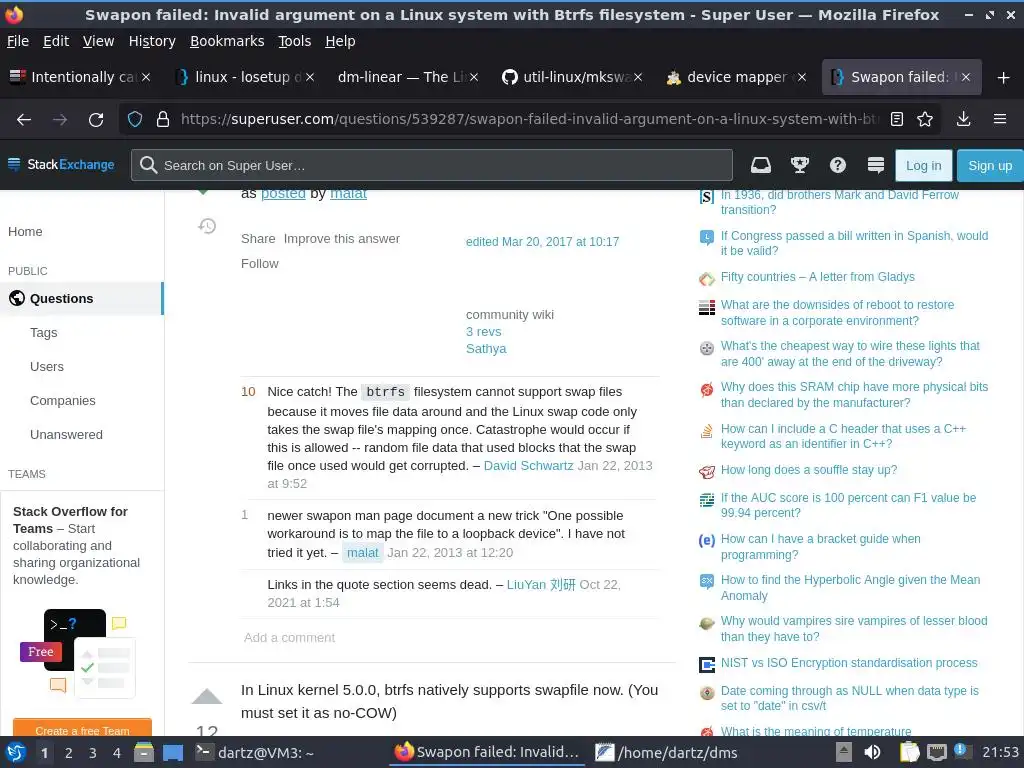Bookmark this page with star icon

pos(925,120)
